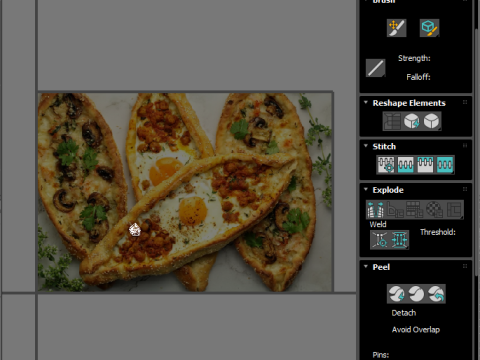Click the Pins: label in Peel
The image size is (480, 360).
pyautogui.click(x=381, y=355)
